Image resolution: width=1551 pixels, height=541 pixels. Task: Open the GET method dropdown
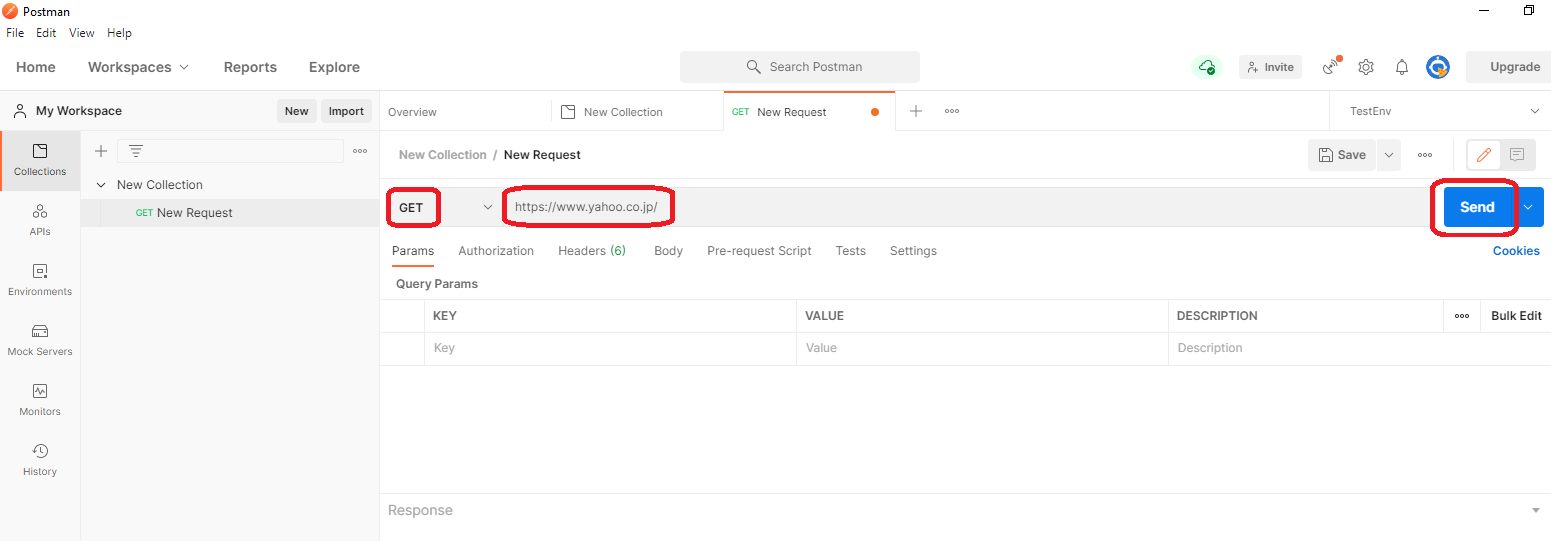click(445, 207)
